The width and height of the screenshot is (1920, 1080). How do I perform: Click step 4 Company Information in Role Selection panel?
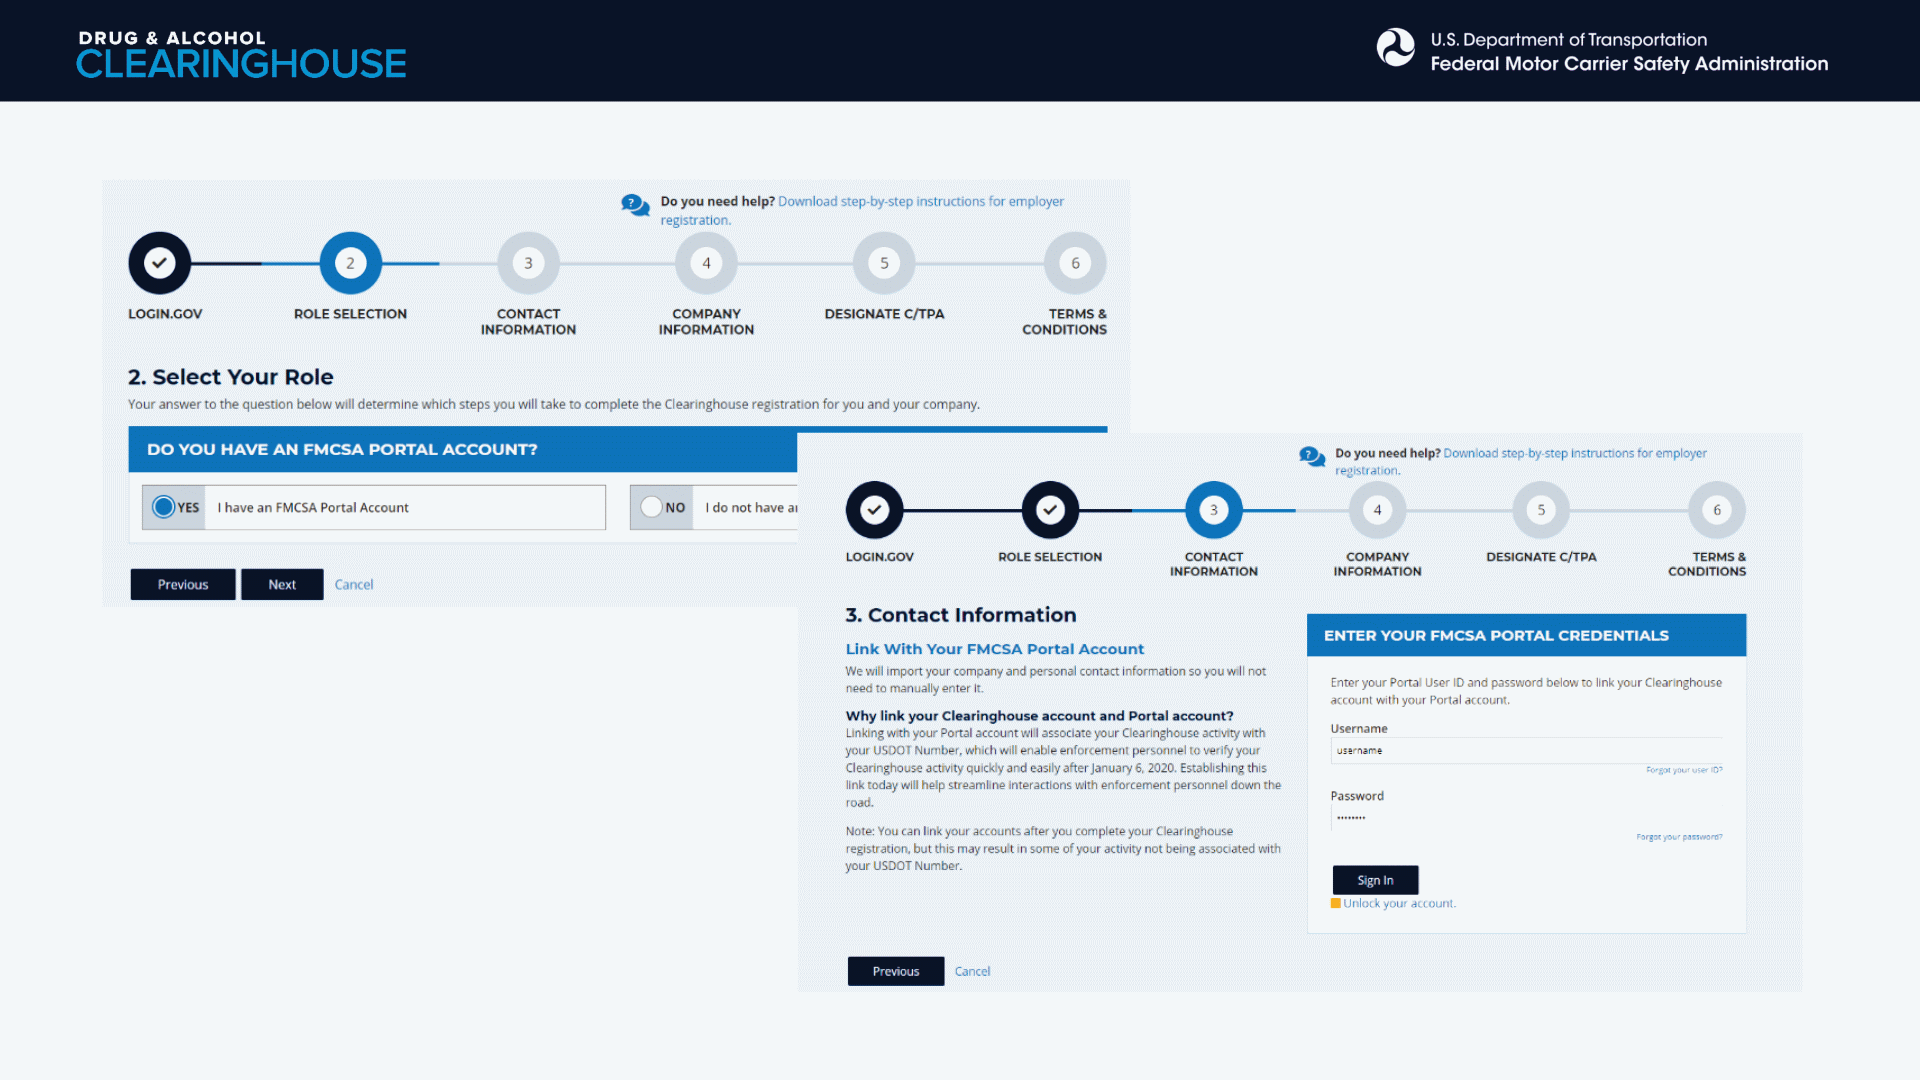[706, 263]
